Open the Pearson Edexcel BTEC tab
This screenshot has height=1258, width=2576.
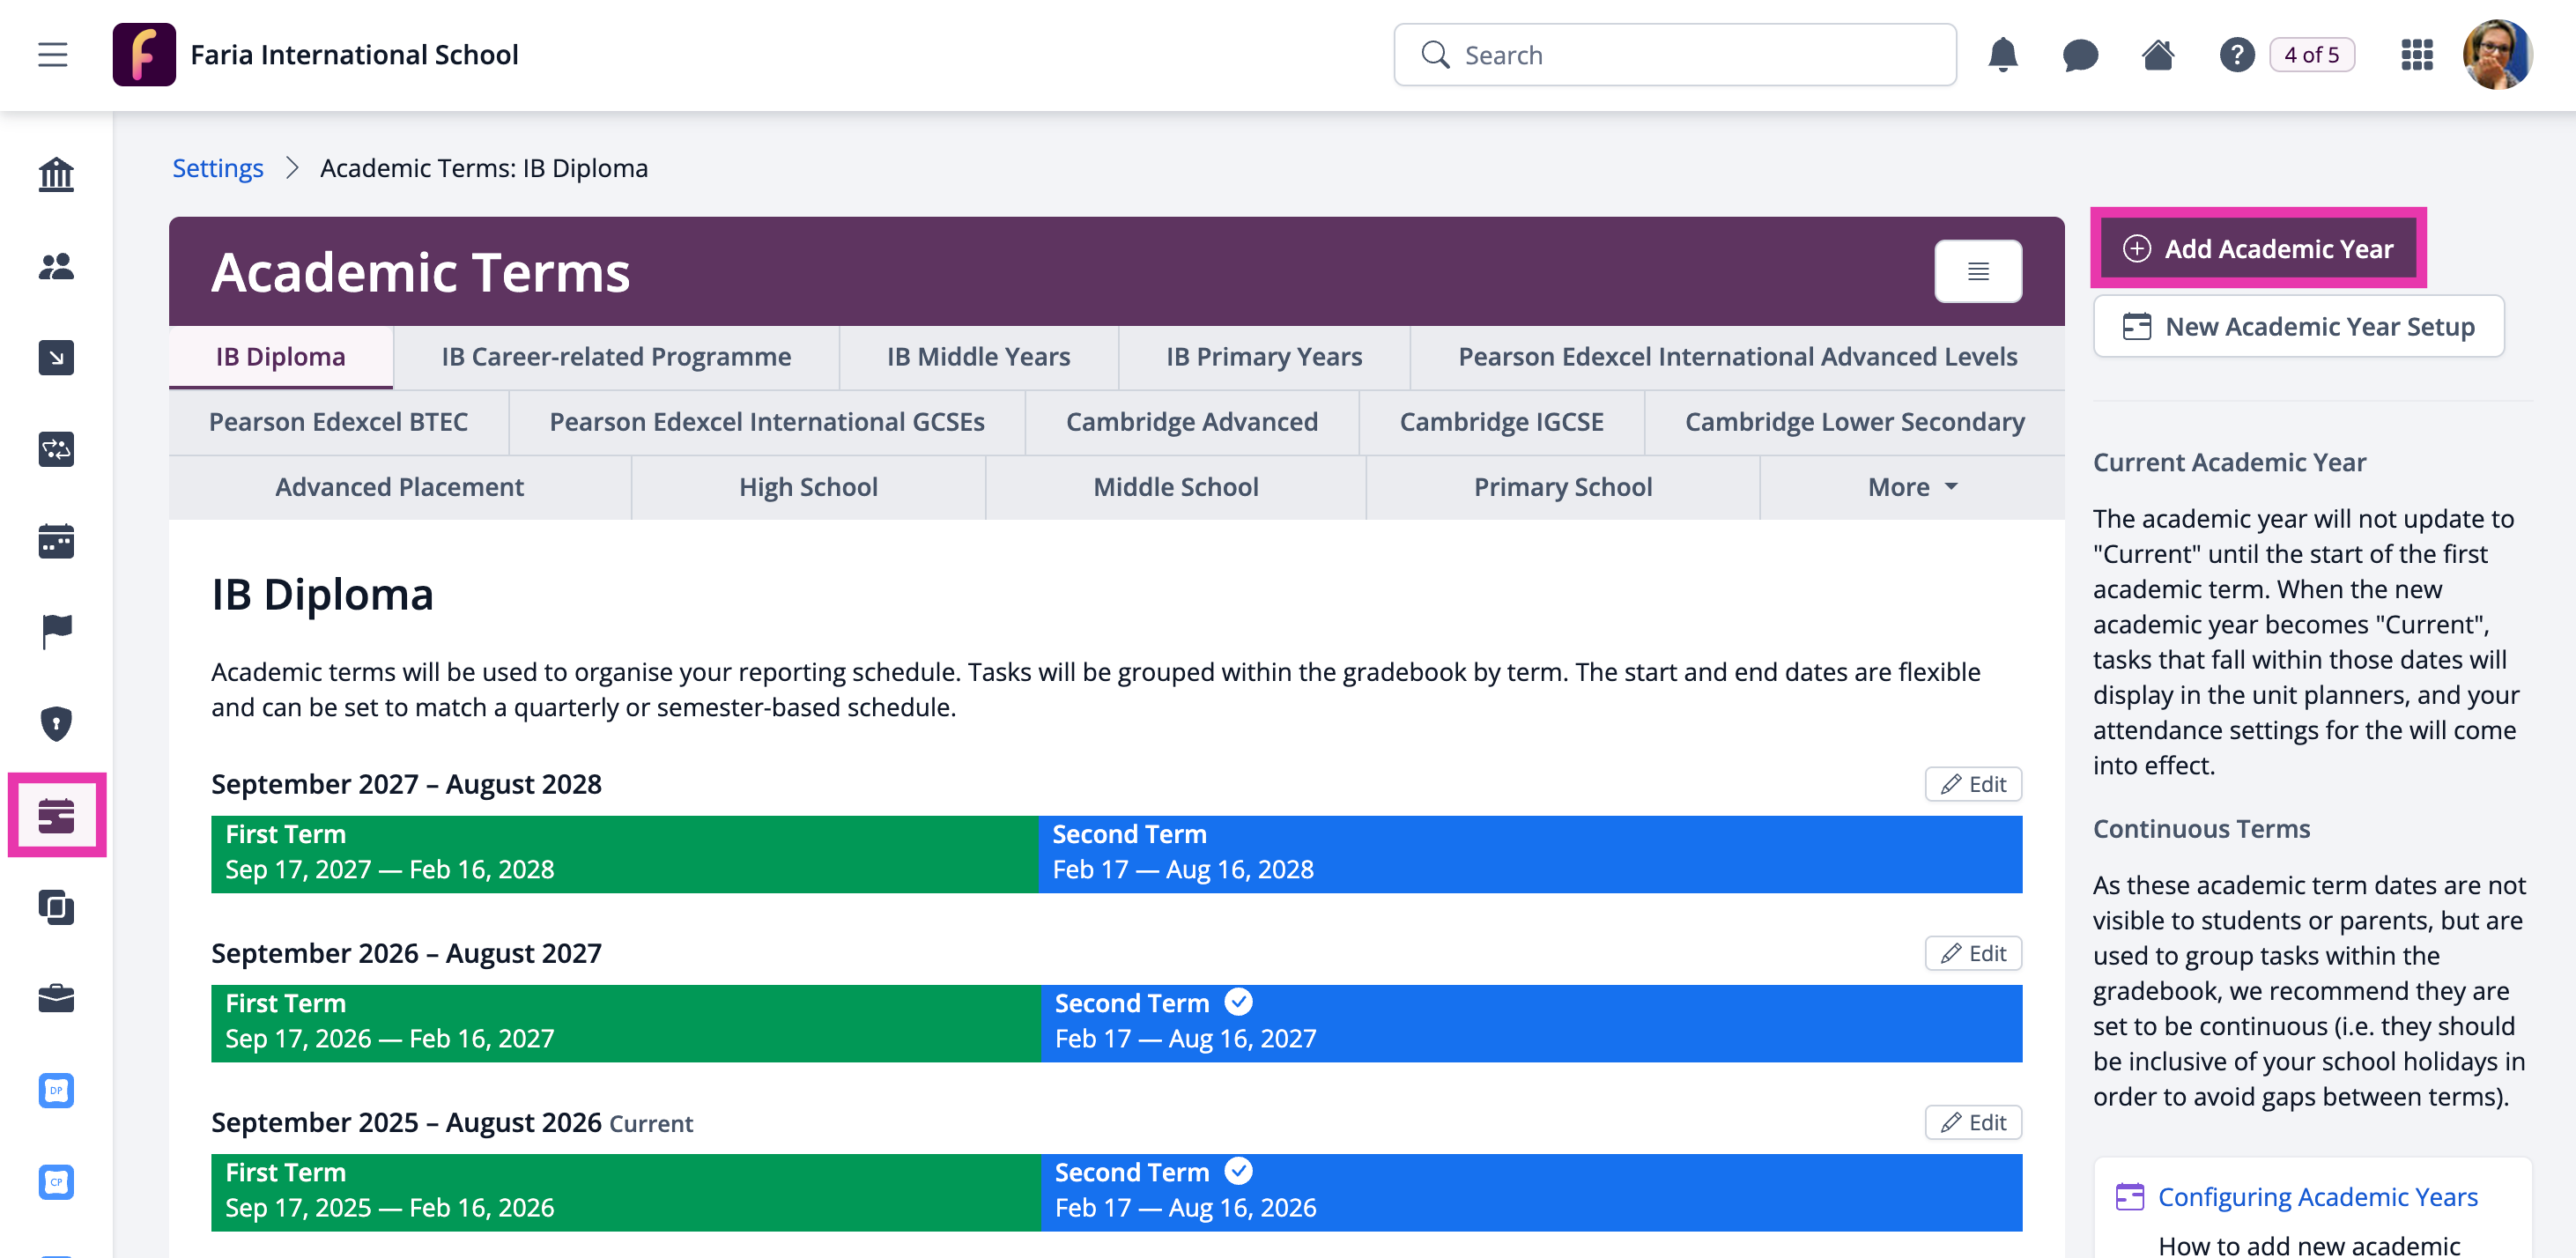pos(338,422)
